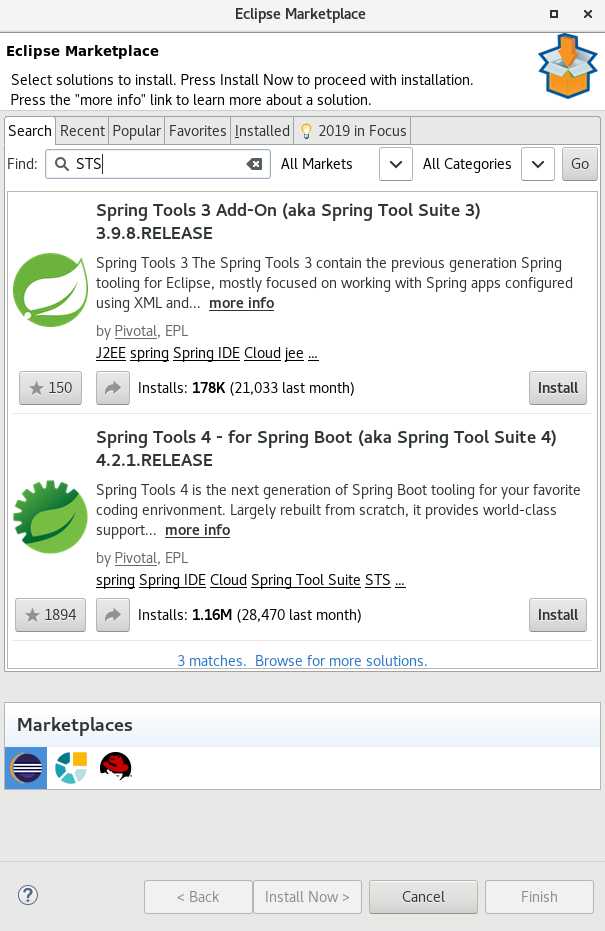Open more info for Spring Tools 3
Viewport: 605px width, 931px height.
point(242,303)
